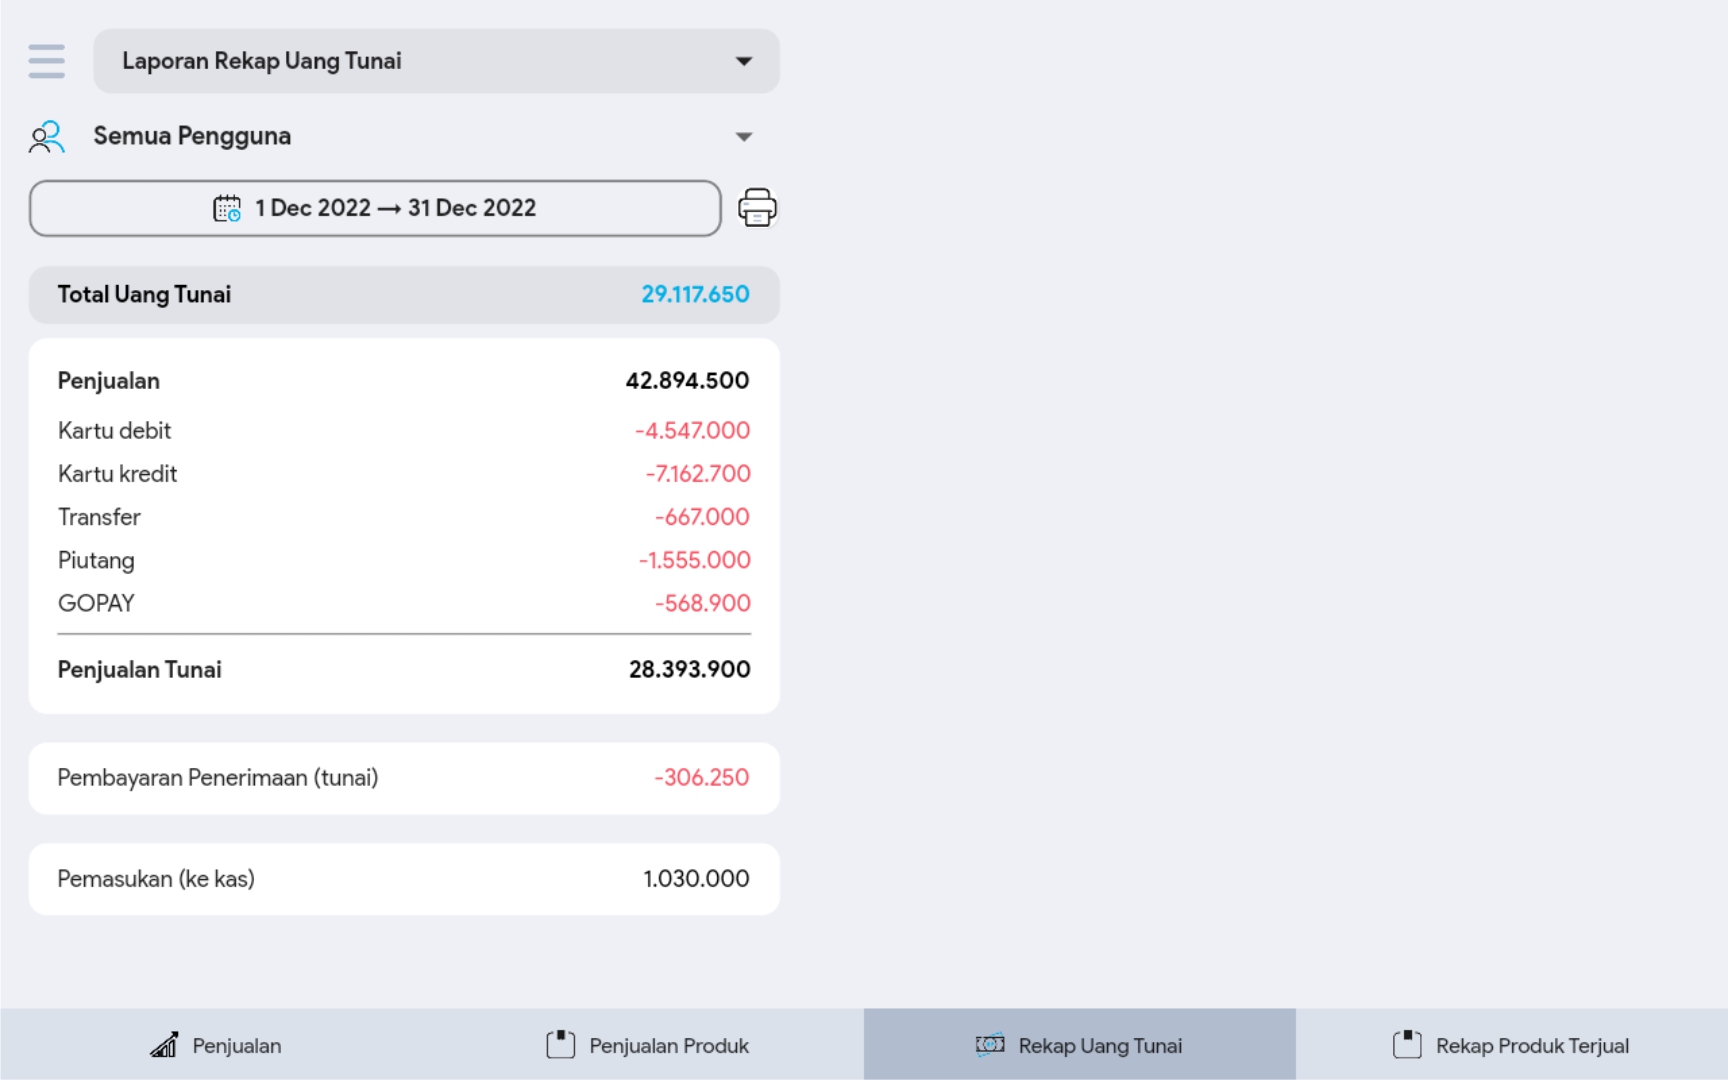Screen dimensions: 1728x1080
Task: Switch to the Penjualan tab
Action: pos(216,1045)
